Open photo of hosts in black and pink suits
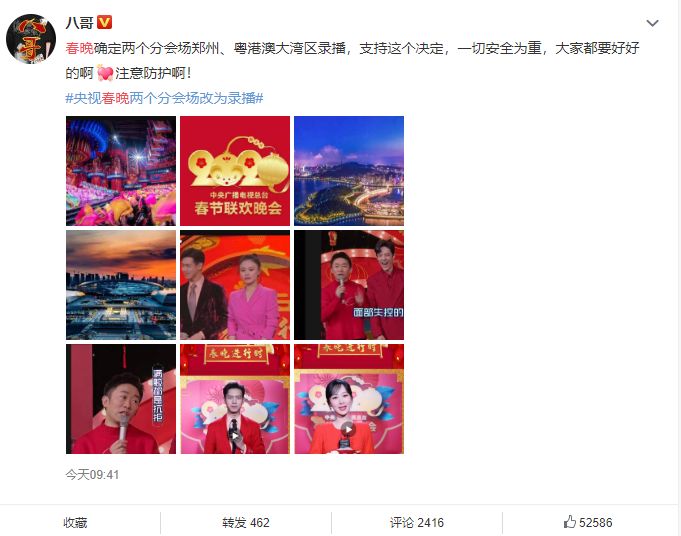The image size is (681, 536). click(235, 285)
